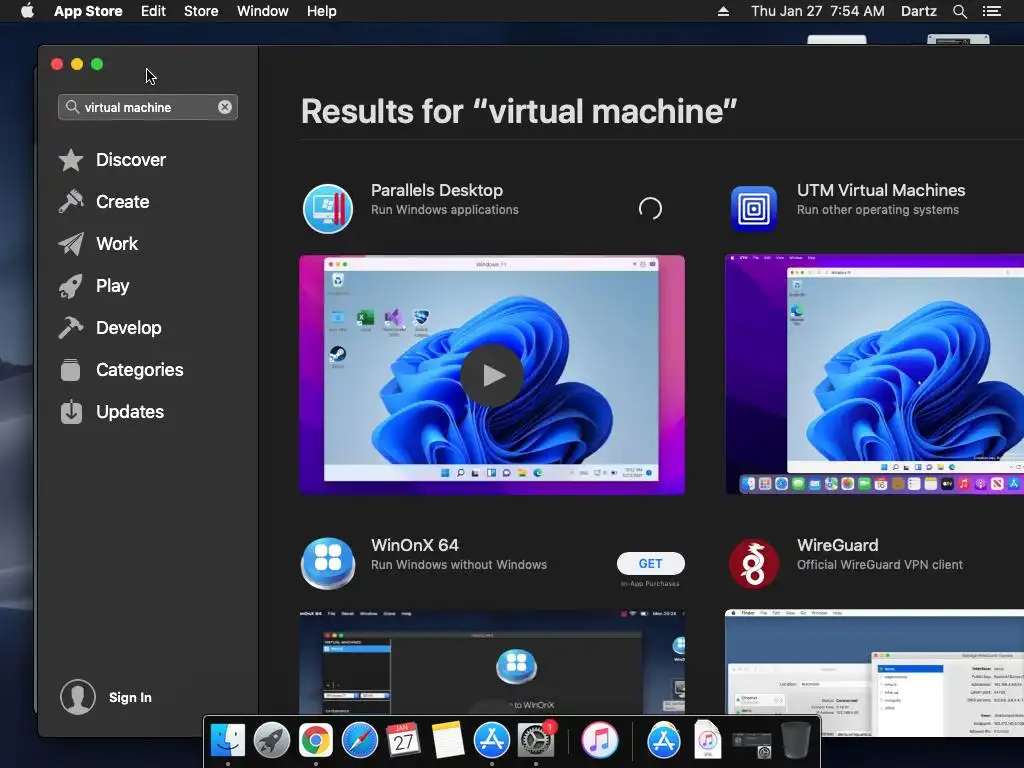Image resolution: width=1024 pixels, height=768 pixels.
Task: Click the Official WireGuard VPN client subtitle
Action: point(880,565)
